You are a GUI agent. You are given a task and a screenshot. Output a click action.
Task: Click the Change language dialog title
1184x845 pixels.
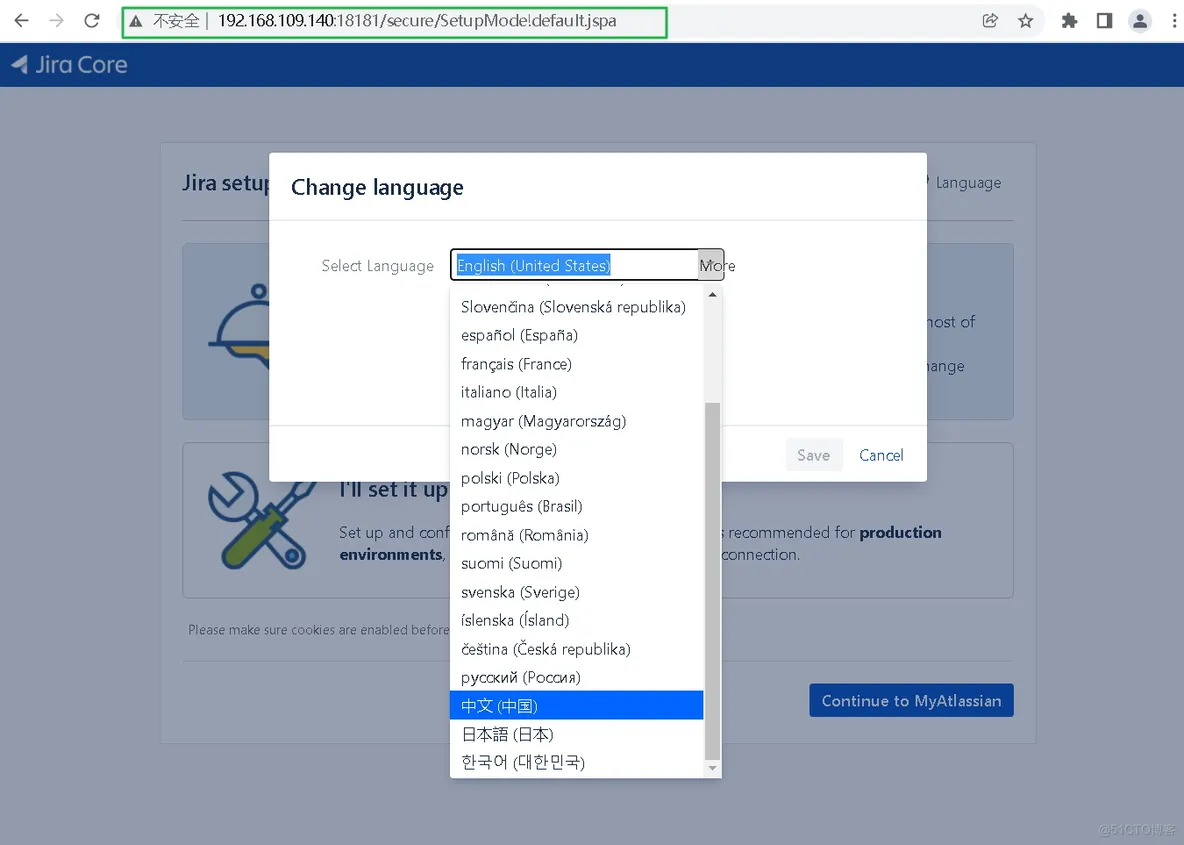point(378,187)
